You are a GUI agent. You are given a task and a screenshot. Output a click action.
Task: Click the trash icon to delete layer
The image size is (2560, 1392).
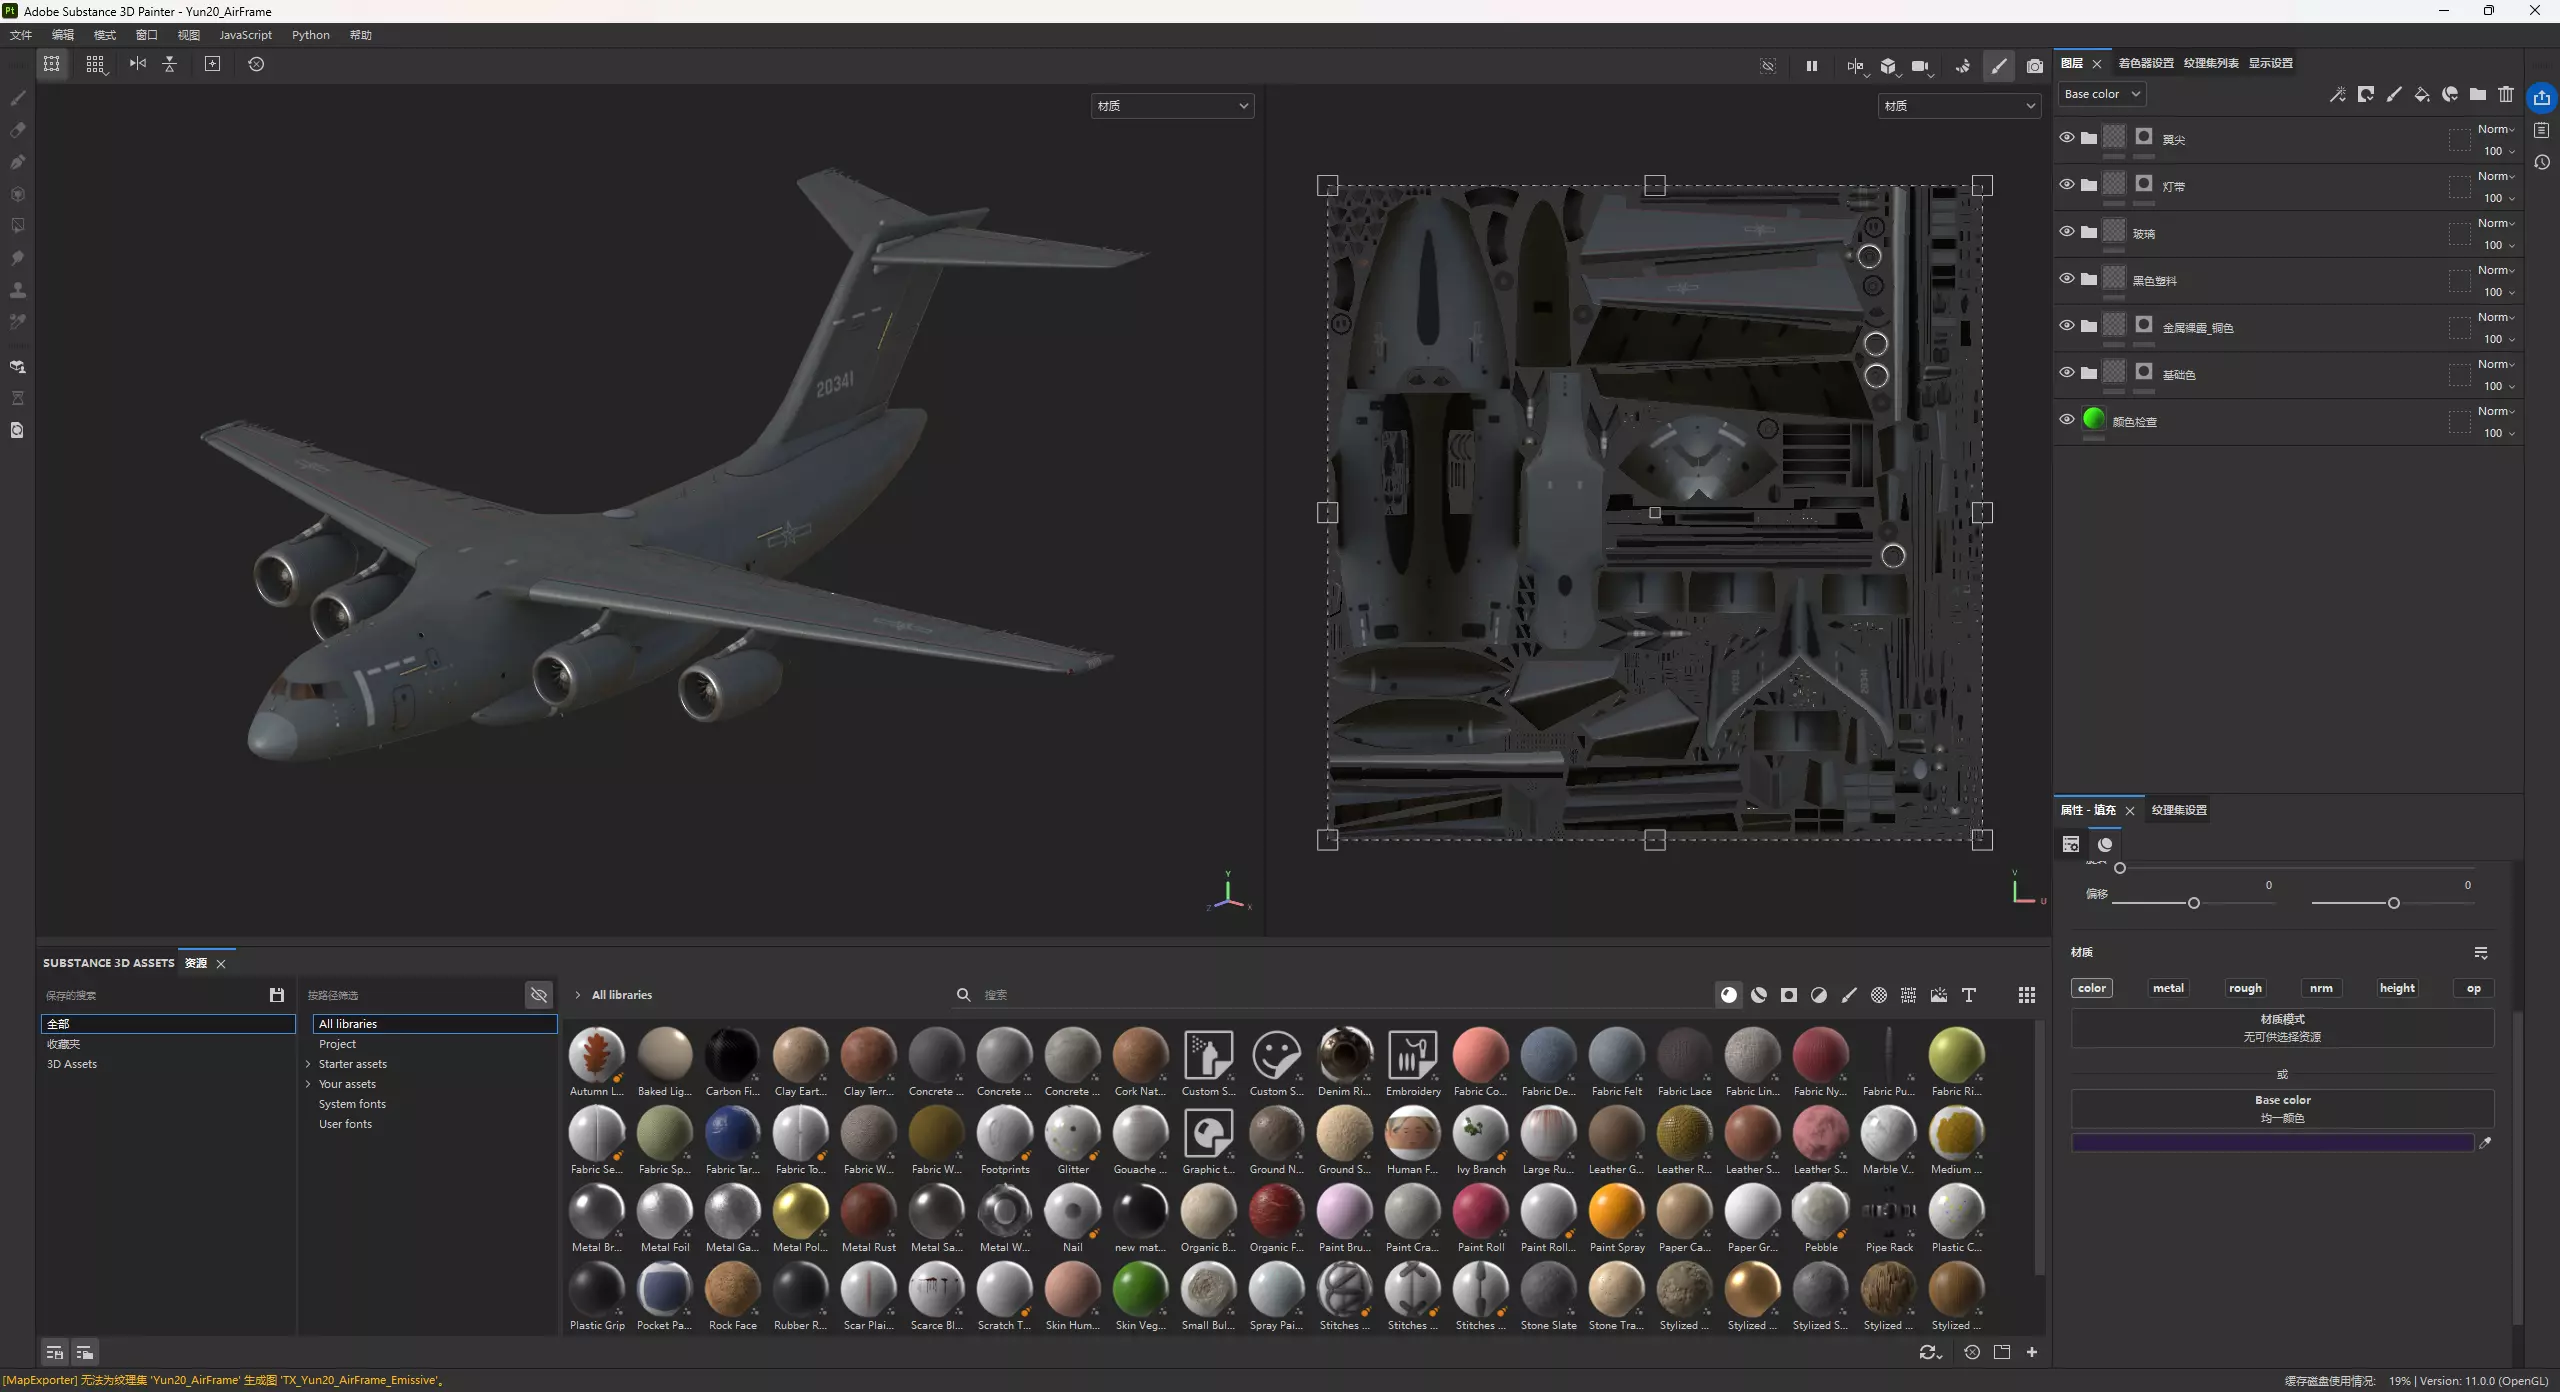coord(2505,94)
